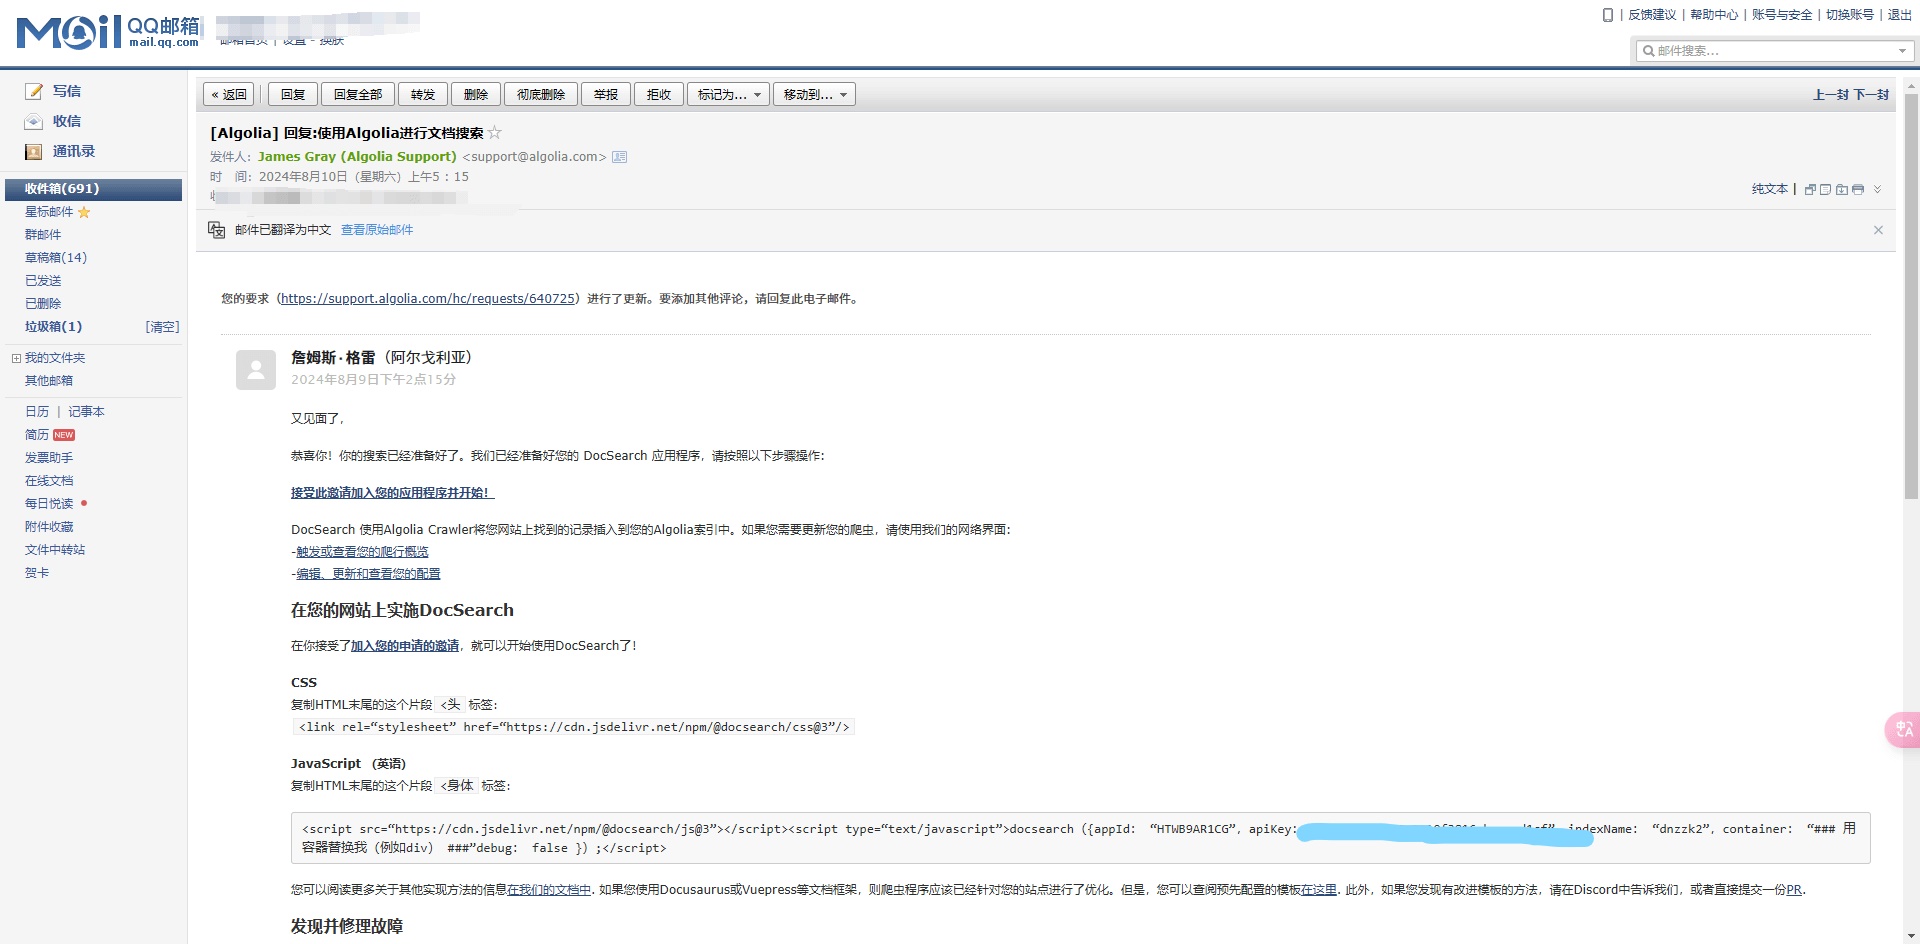Click the save/download email icon
Screen dimensions: 1920x944
[x=1842, y=189]
